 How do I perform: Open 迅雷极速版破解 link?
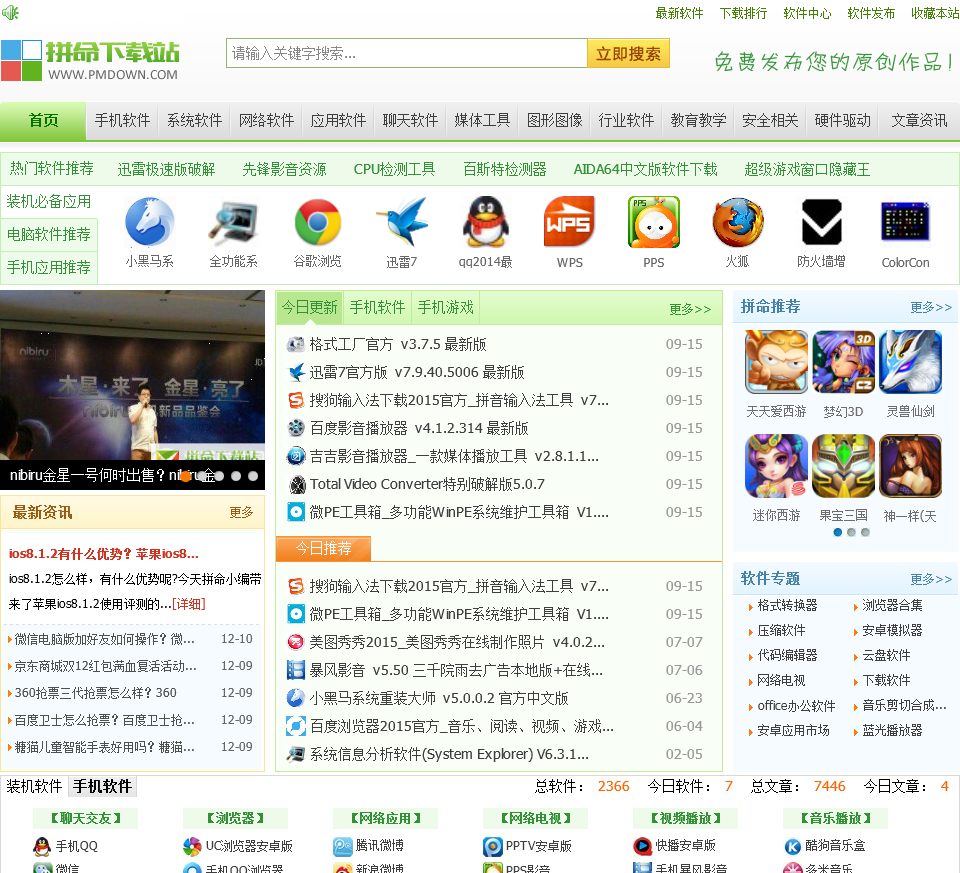[x=166, y=169]
